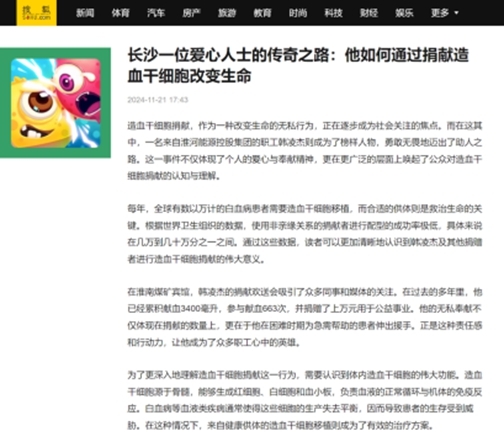The width and height of the screenshot is (504, 442).
Task: Open the 时尚 fashion channel
Action: (x=298, y=13)
